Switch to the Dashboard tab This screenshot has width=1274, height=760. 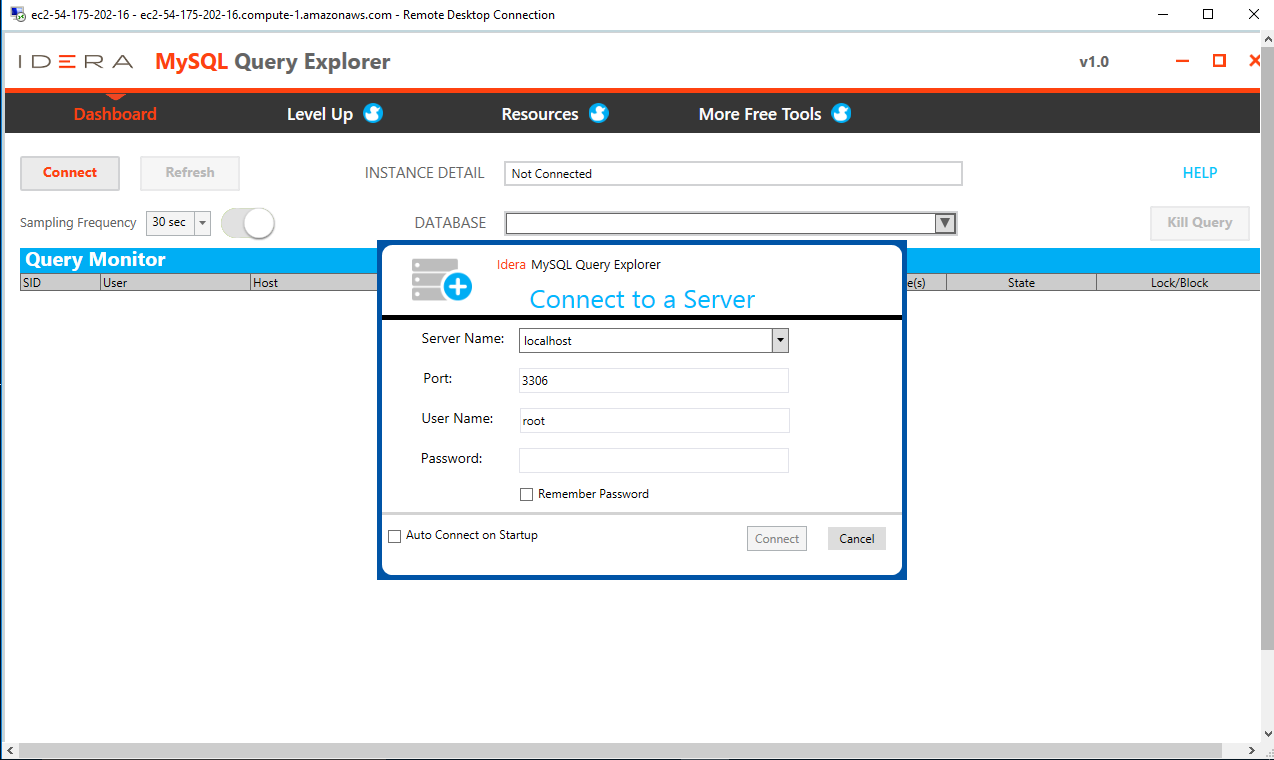pyautogui.click(x=114, y=113)
